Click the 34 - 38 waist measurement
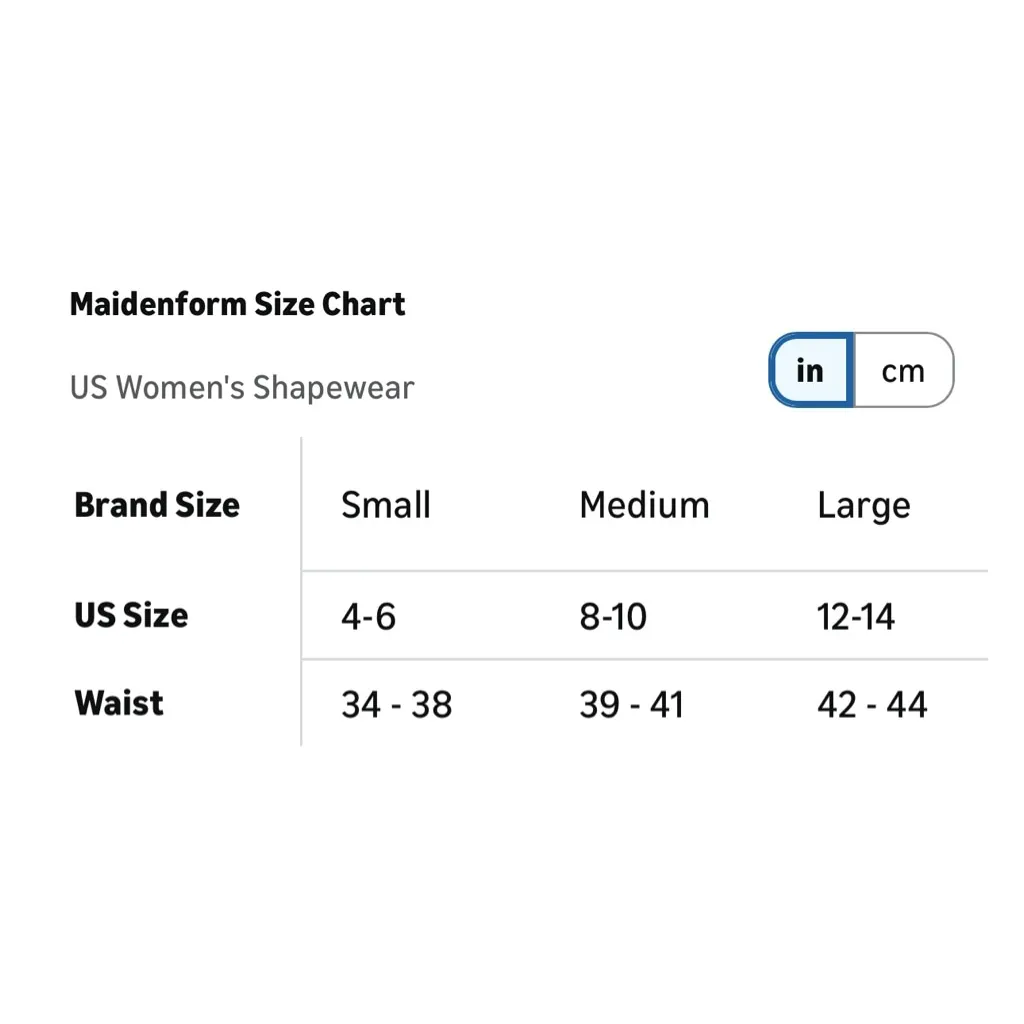Image resolution: width=1024 pixels, height=1024 pixels. (397, 705)
